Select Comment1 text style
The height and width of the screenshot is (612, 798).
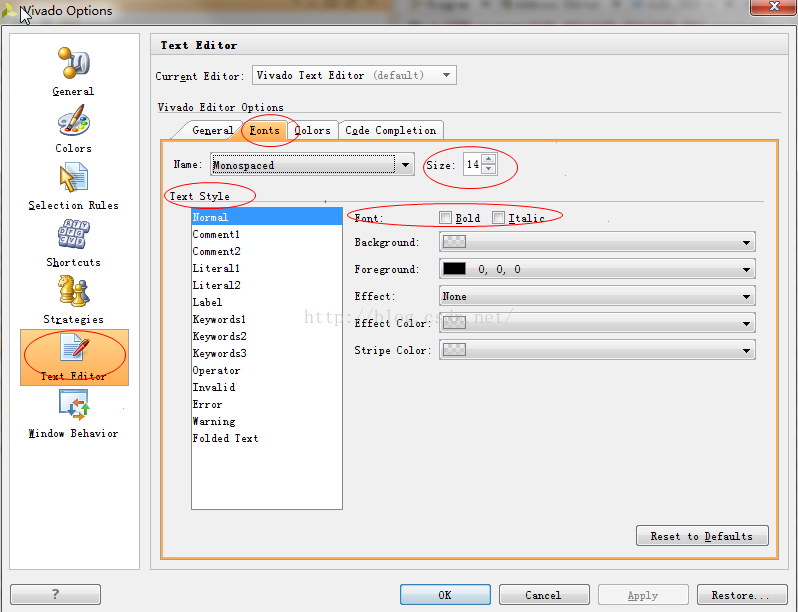click(267, 235)
